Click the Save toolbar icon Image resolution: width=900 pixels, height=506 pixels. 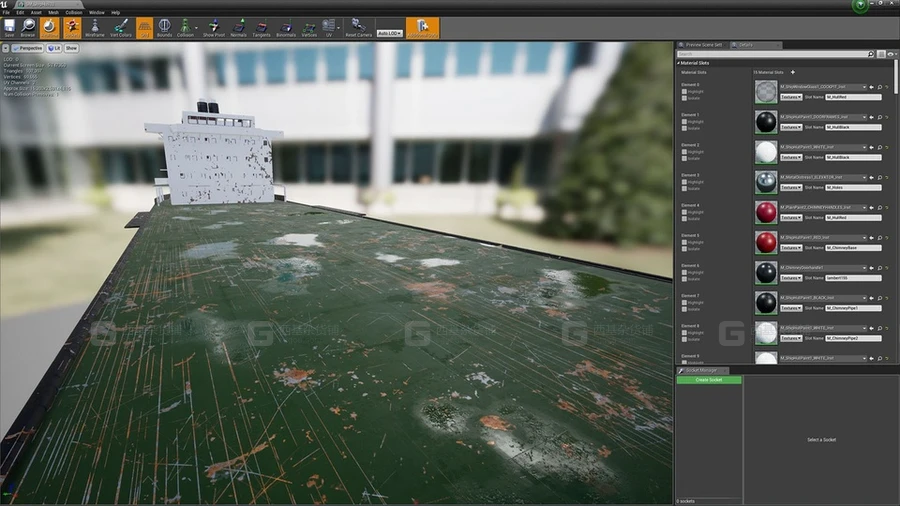[9, 27]
